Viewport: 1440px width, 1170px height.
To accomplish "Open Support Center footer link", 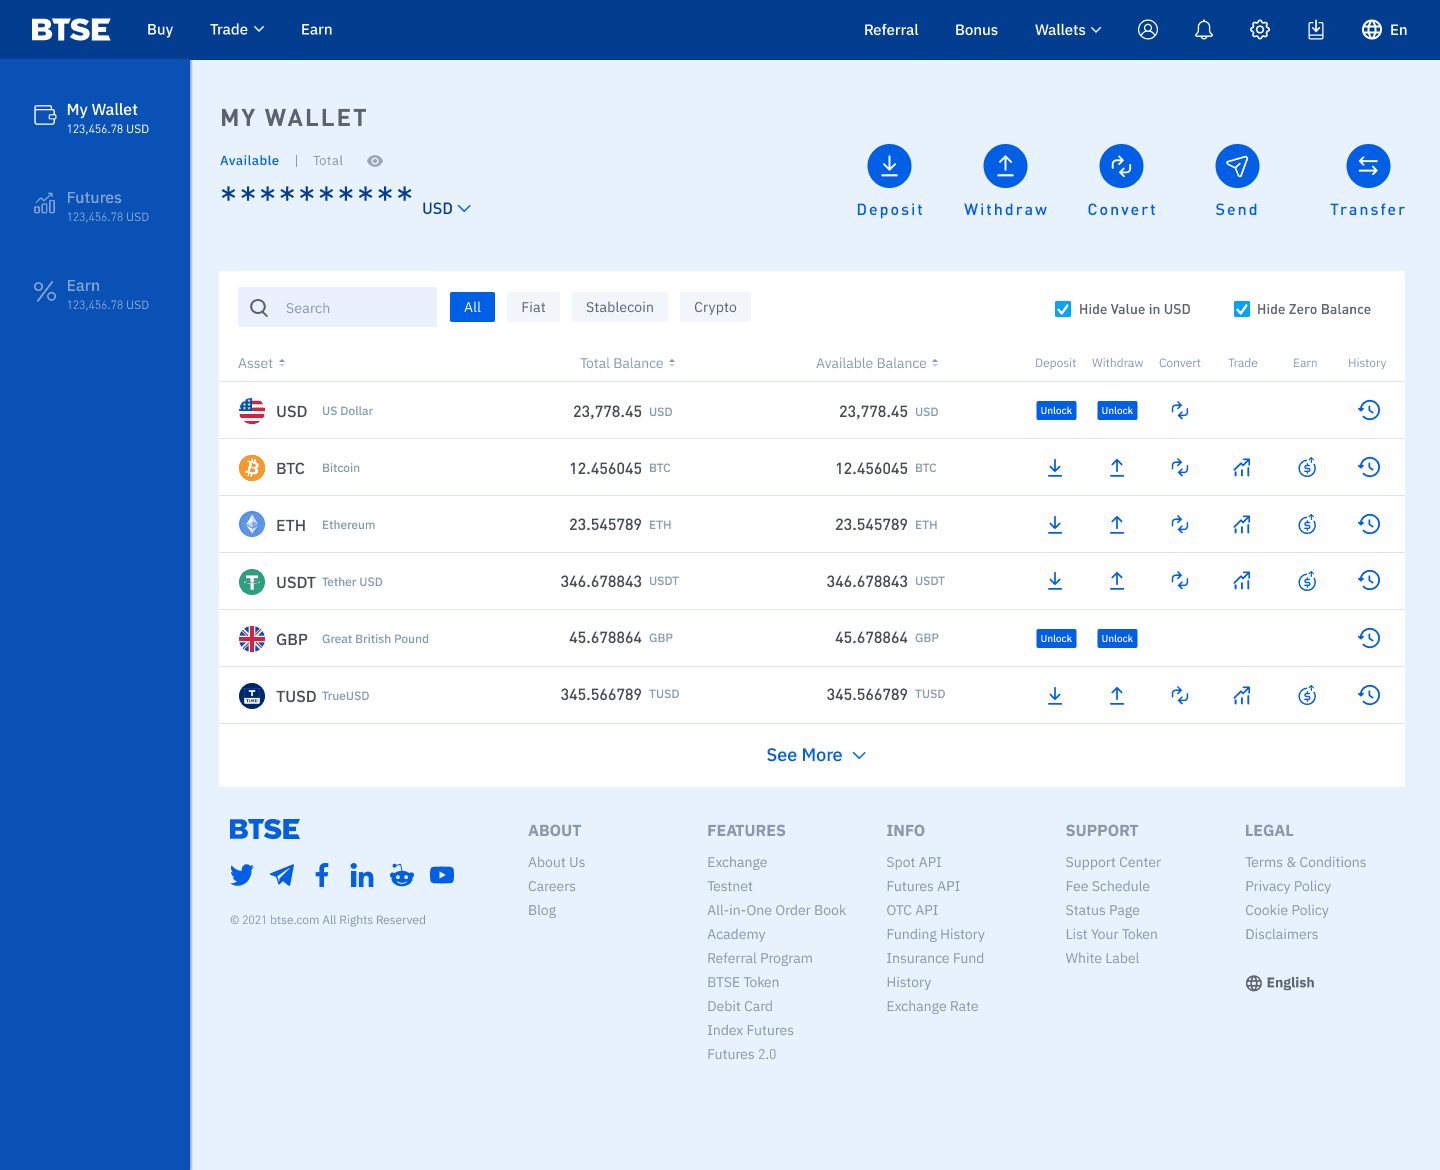I will (1113, 862).
